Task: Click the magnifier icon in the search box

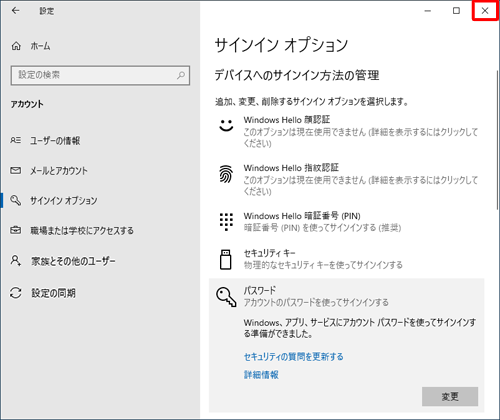Action: click(181, 75)
